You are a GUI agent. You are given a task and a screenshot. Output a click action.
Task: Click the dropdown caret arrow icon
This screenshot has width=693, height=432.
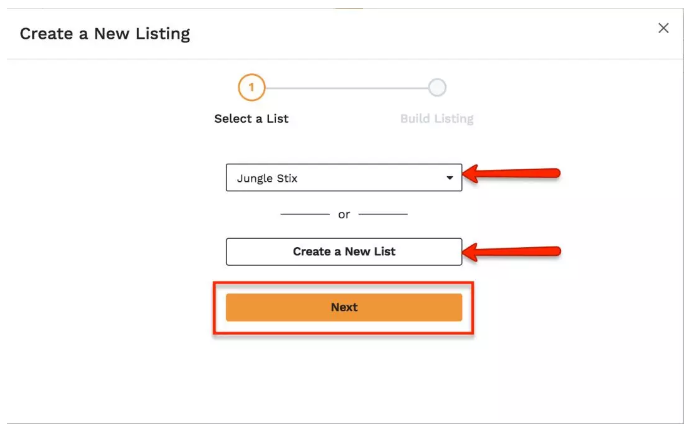click(449, 179)
